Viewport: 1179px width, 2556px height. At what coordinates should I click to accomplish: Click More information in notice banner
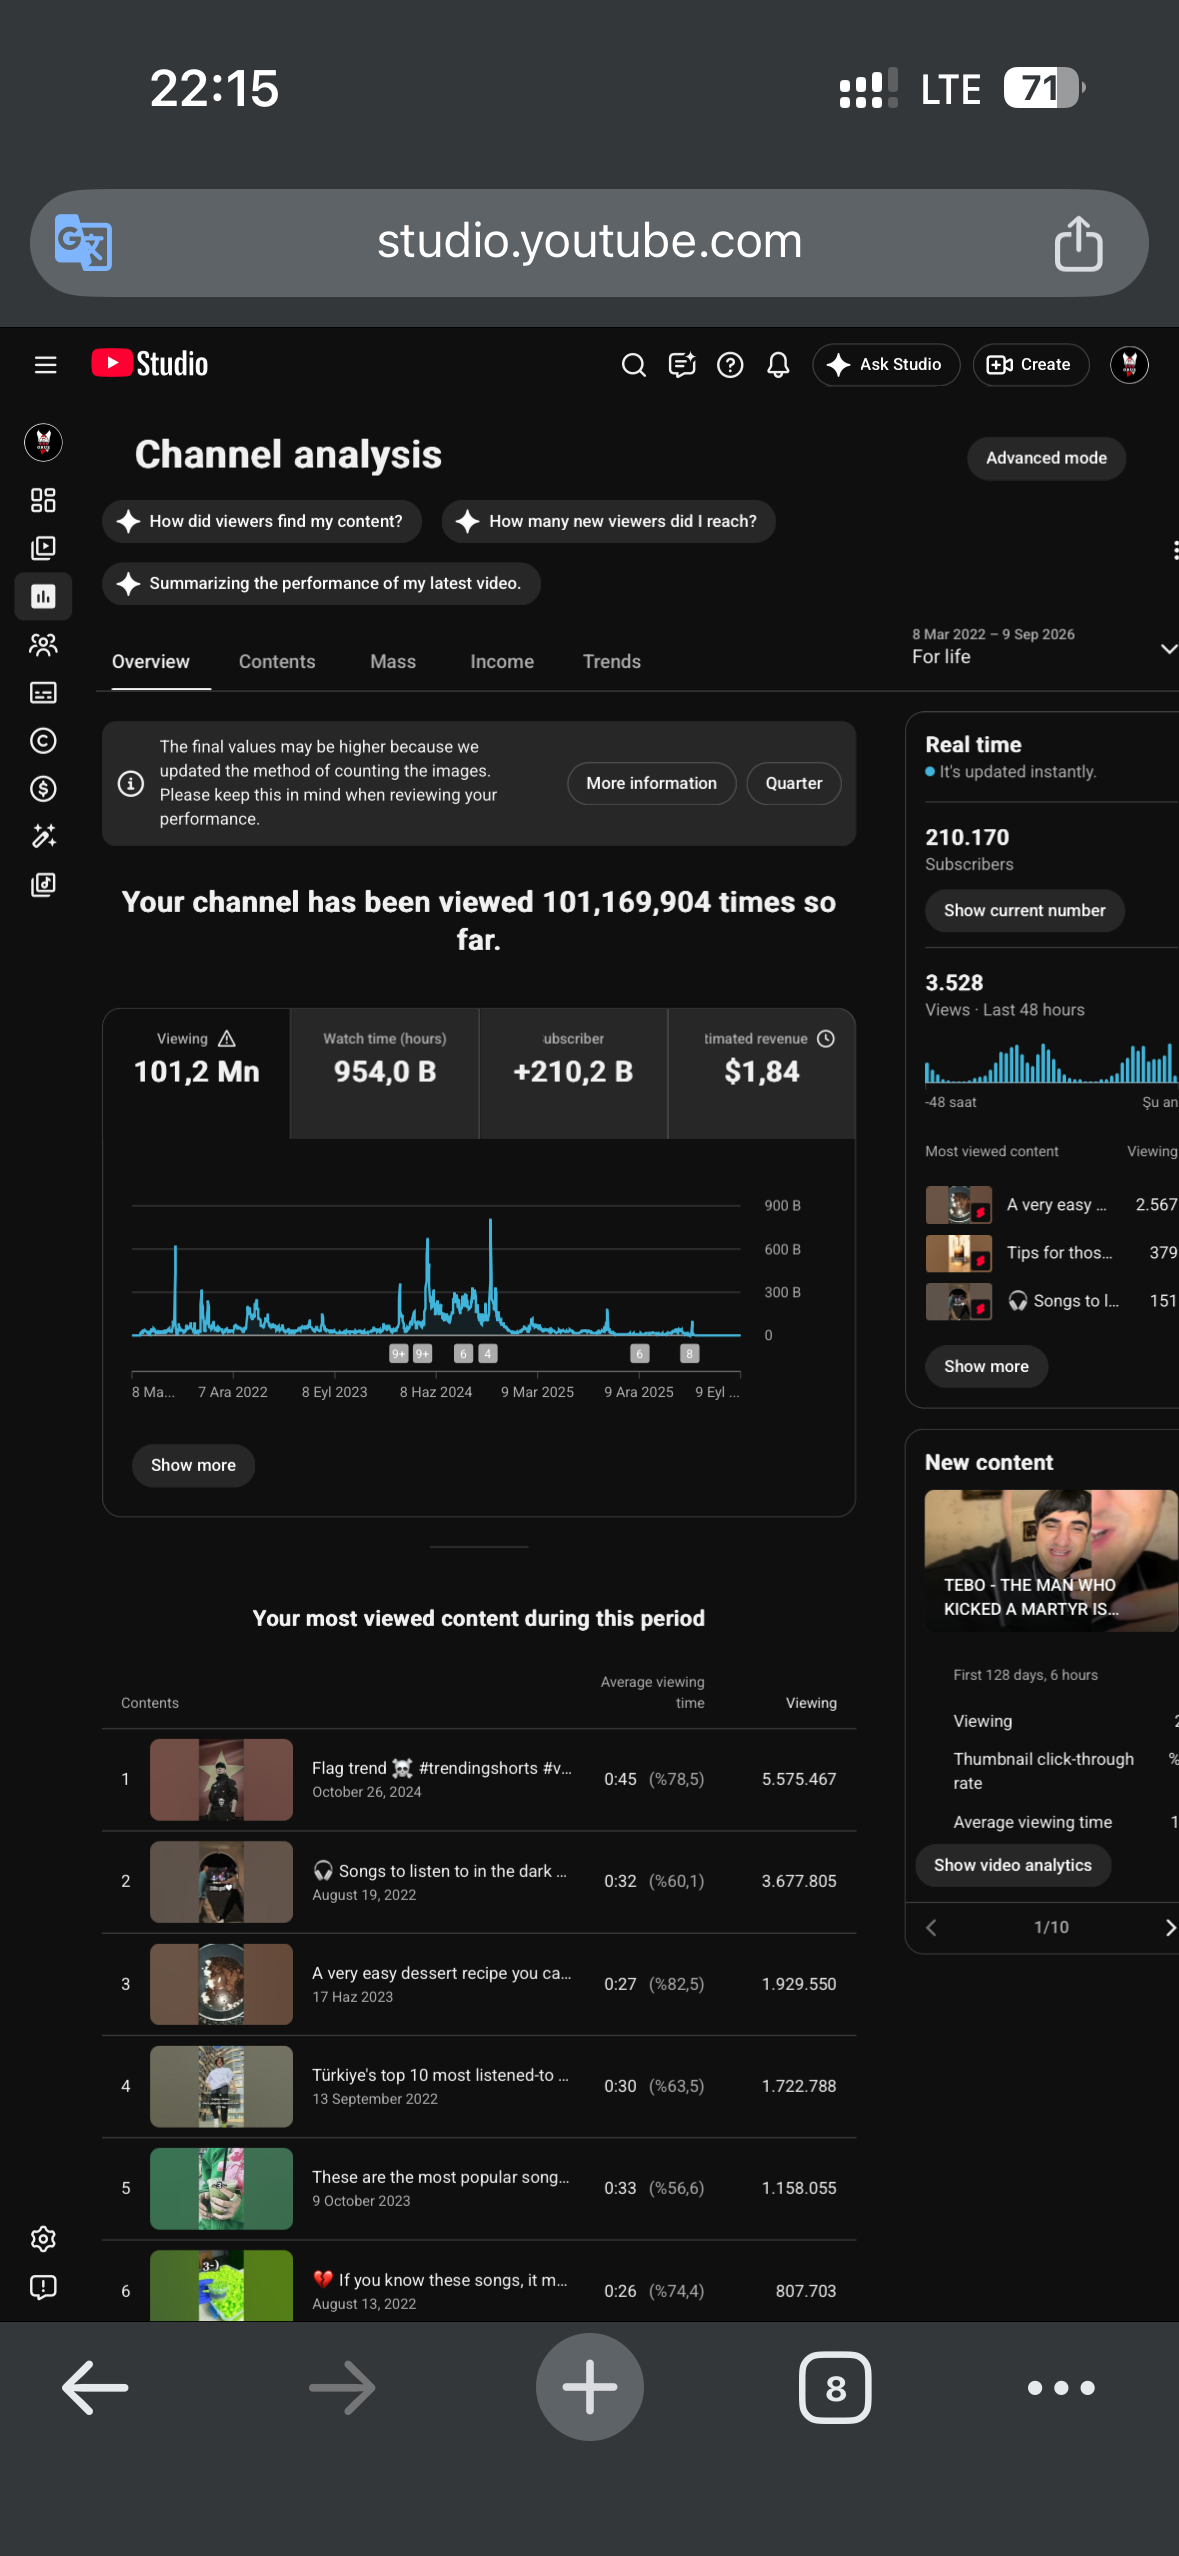click(x=652, y=783)
